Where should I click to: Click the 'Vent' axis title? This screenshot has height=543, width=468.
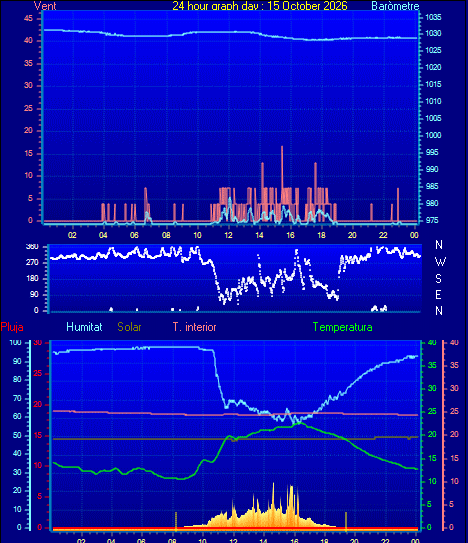coord(45,6)
